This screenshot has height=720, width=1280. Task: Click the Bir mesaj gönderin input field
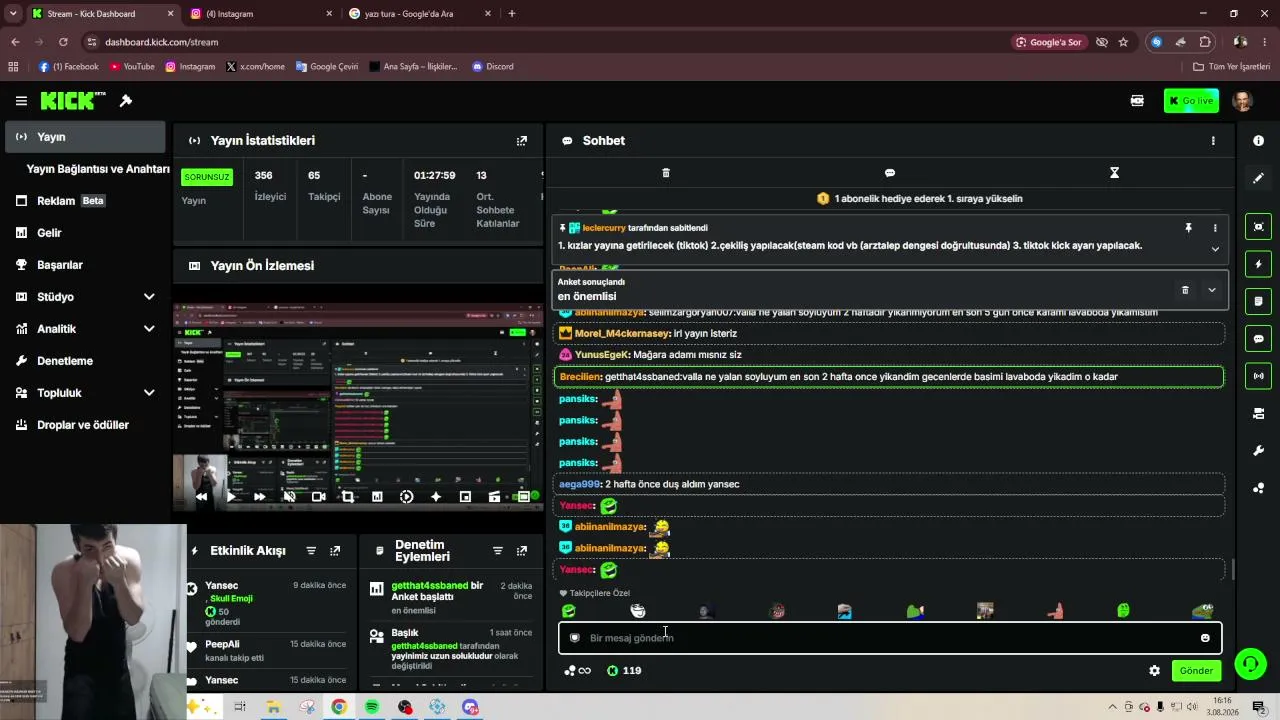point(890,638)
